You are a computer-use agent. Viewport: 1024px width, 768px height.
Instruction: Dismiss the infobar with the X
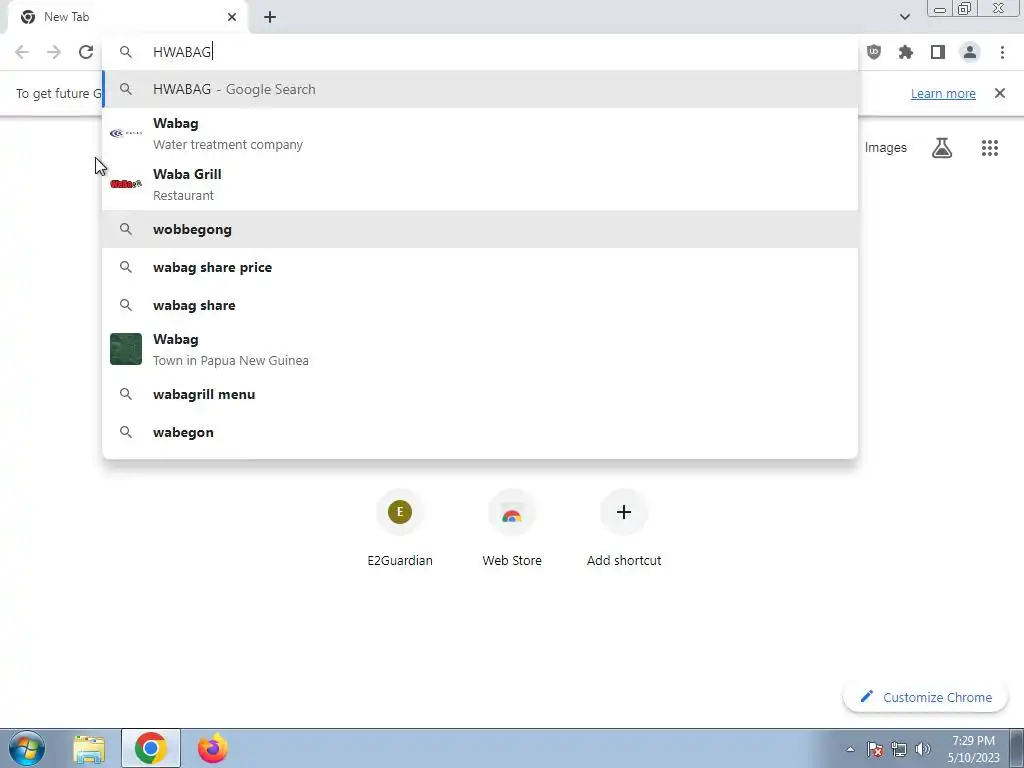pyautogui.click(x=1000, y=93)
